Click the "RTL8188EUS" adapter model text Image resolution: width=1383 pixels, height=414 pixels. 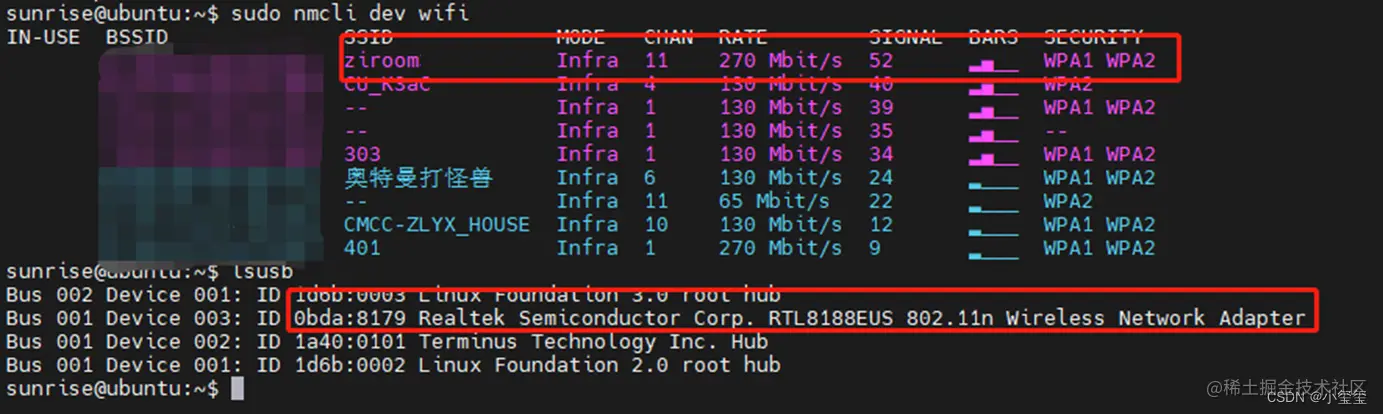click(830, 318)
